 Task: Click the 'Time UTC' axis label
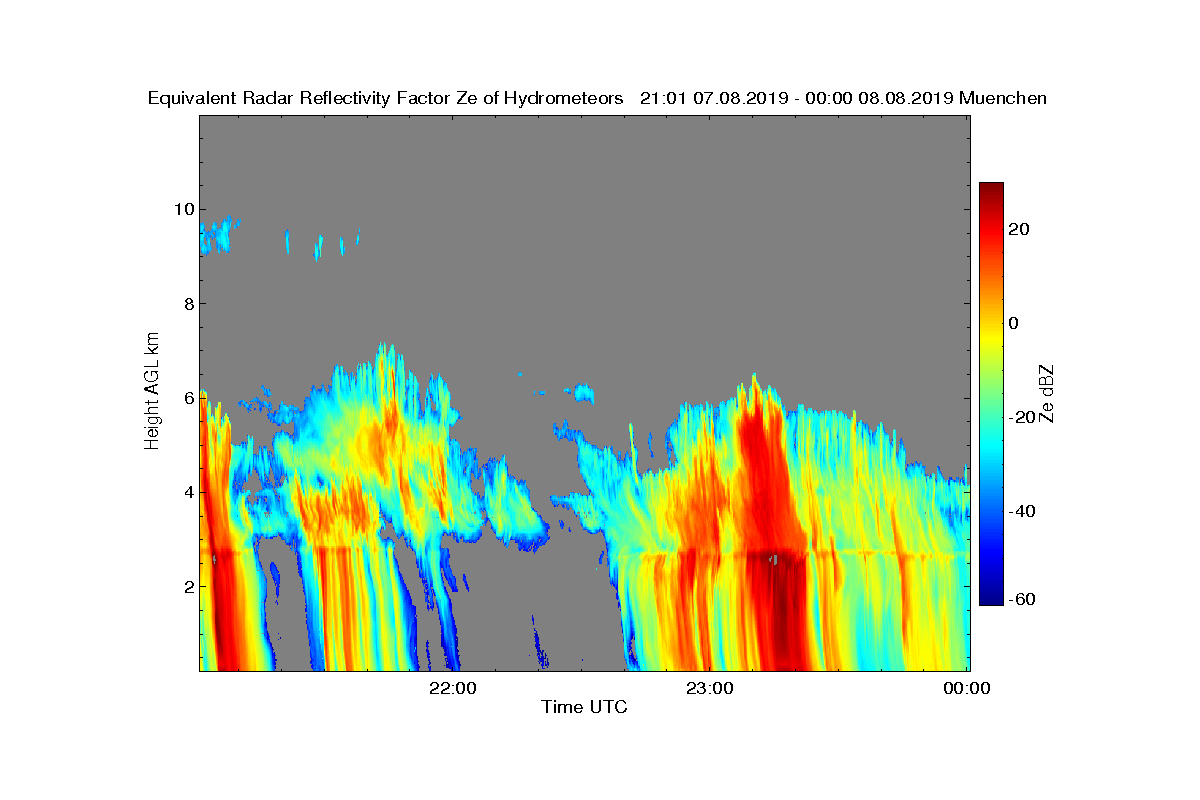pos(584,707)
